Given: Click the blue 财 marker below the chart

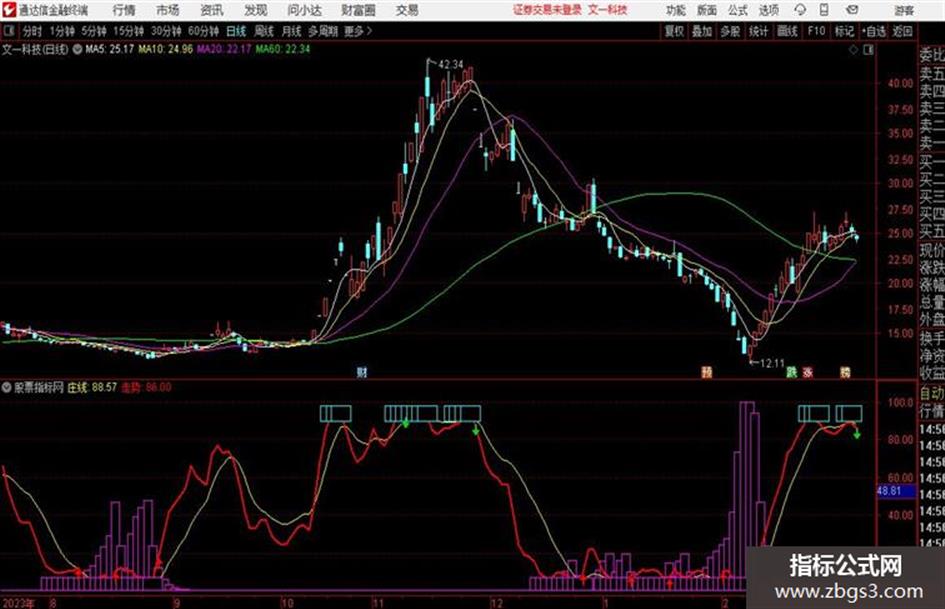Looking at the screenshot, I should 362,372.
